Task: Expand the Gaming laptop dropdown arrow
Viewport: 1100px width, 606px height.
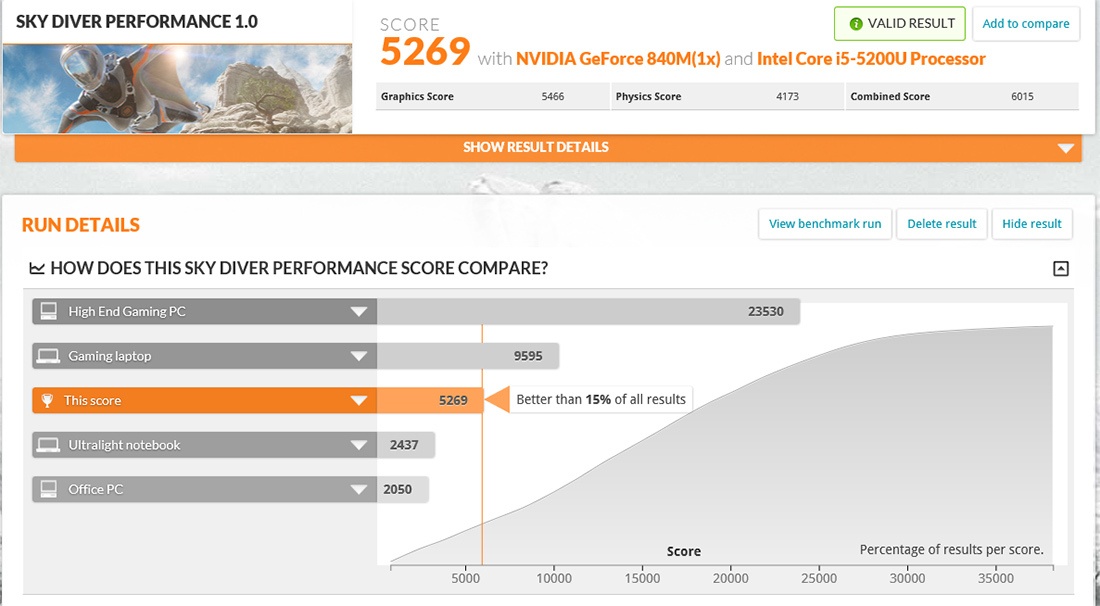Action: click(358, 356)
